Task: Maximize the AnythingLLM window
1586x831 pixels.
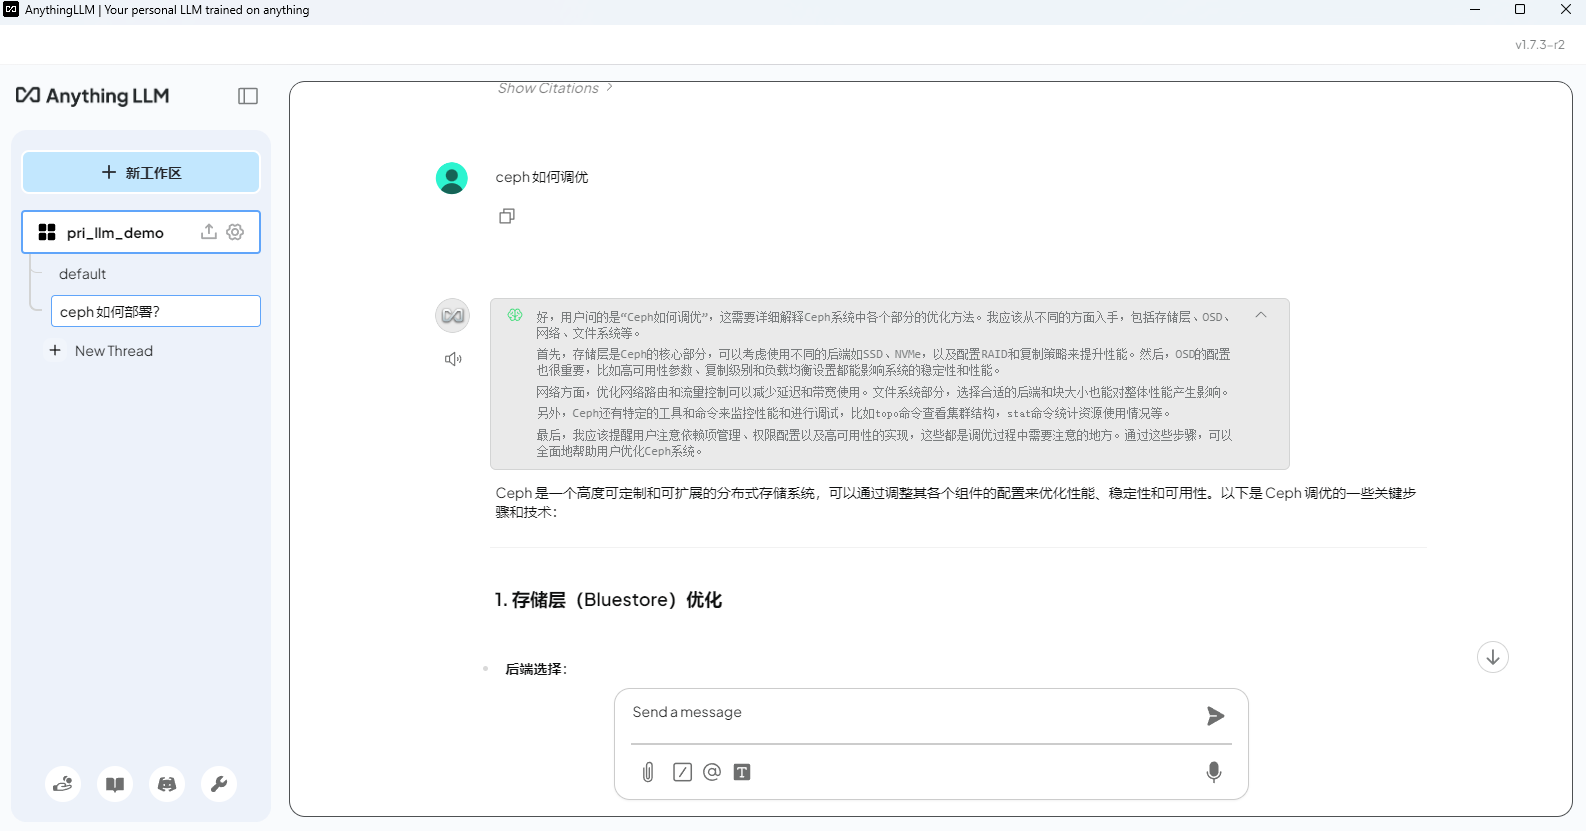Action: [x=1520, y=10]
